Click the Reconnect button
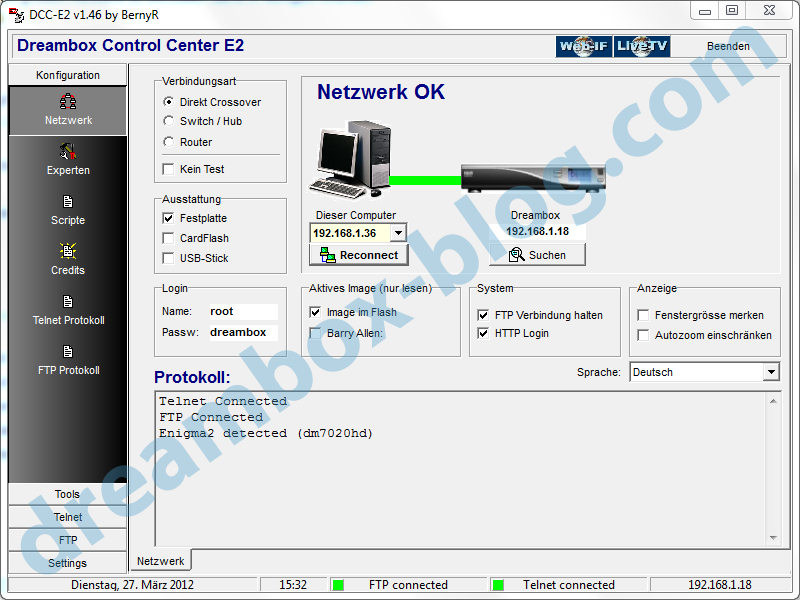 (x=359, y=255)
